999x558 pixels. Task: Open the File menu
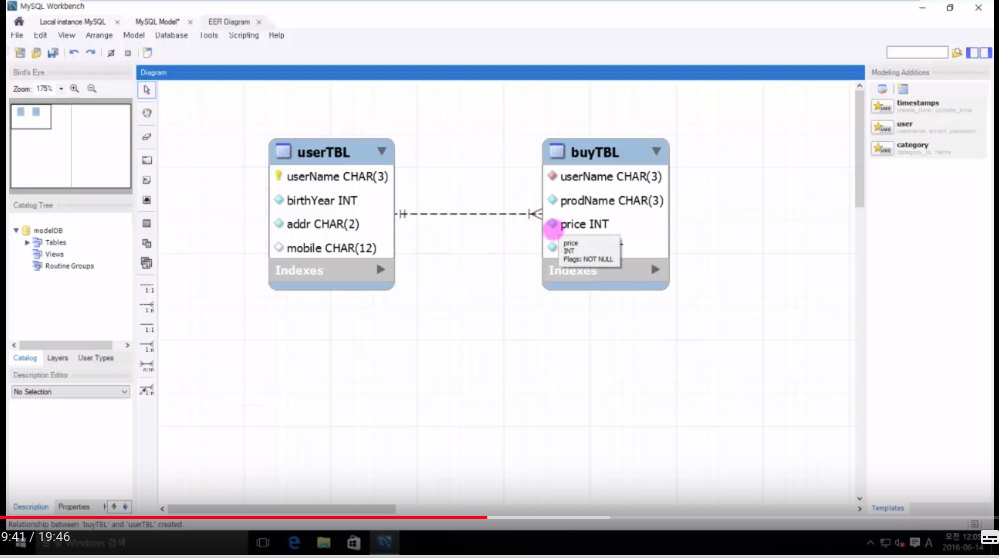tap(17, 35)
